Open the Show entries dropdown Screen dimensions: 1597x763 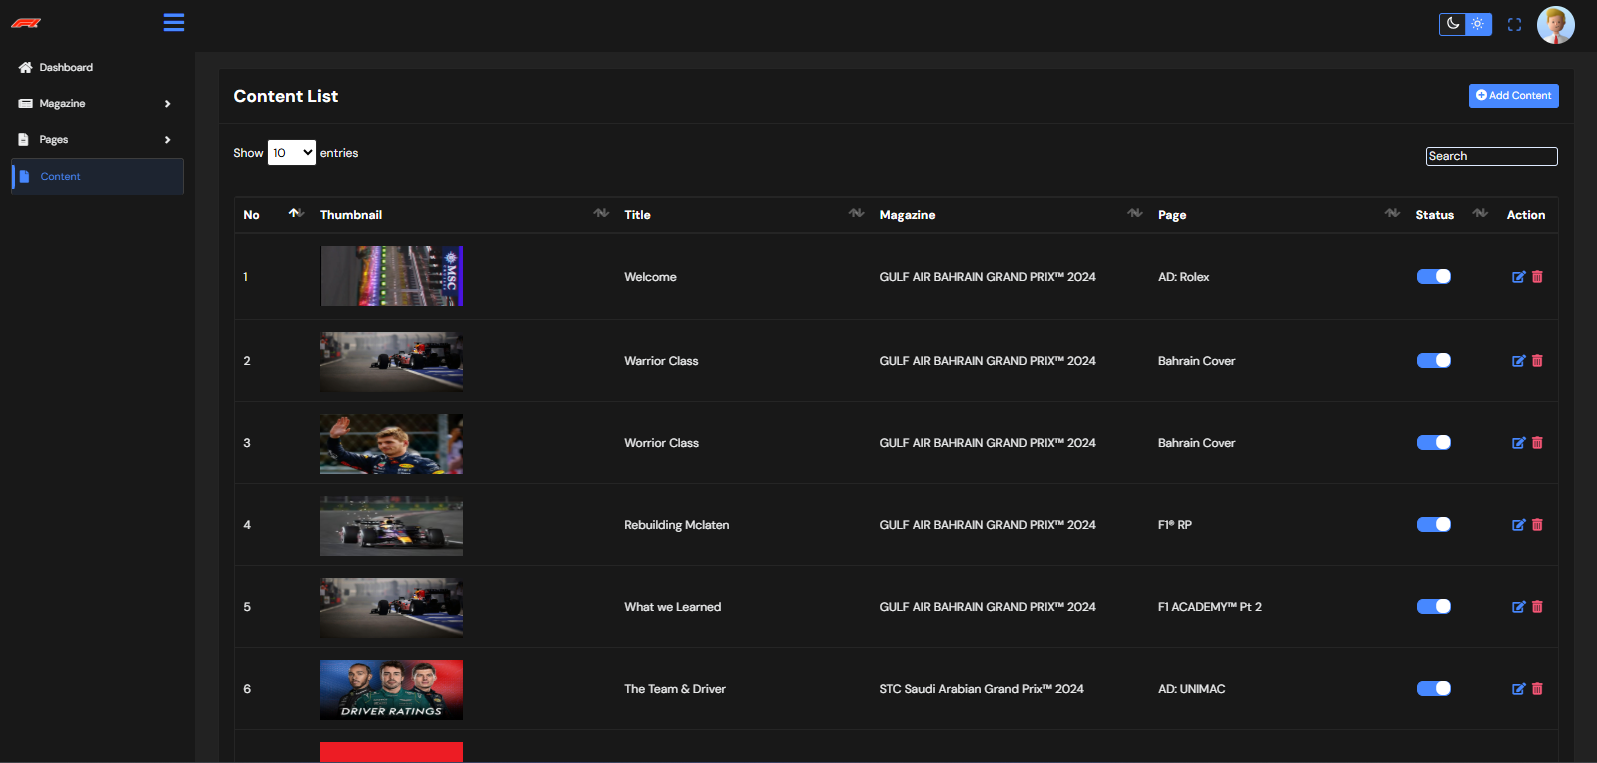292,153
